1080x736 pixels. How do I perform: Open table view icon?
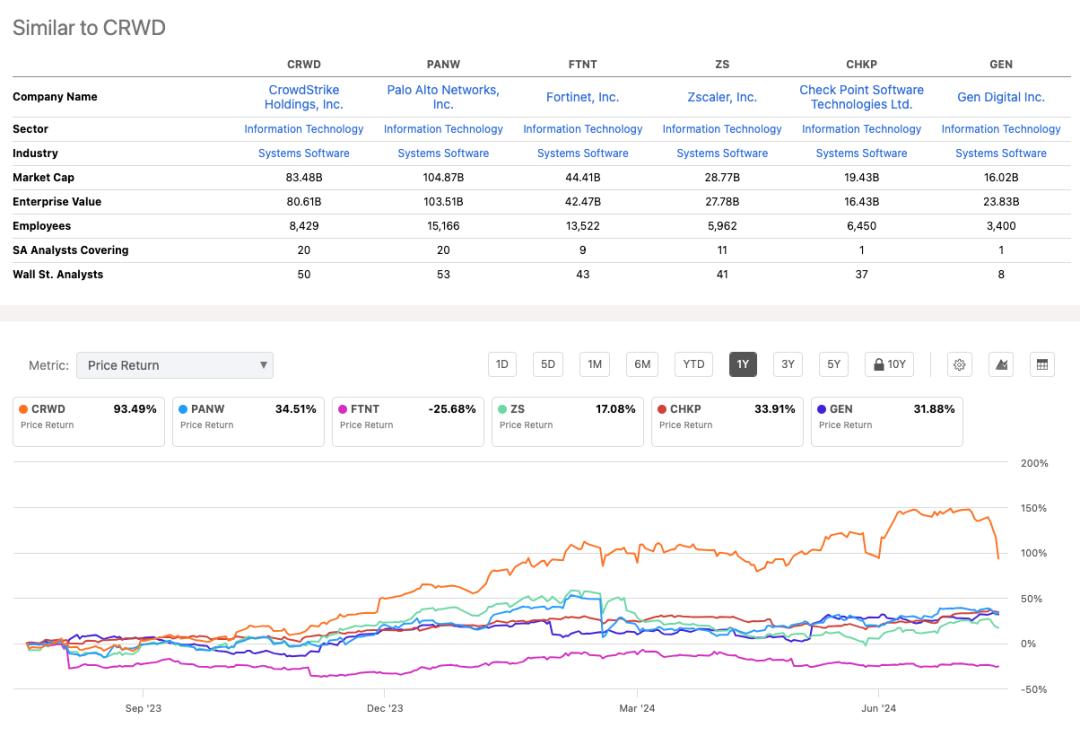coord(1042,365)
